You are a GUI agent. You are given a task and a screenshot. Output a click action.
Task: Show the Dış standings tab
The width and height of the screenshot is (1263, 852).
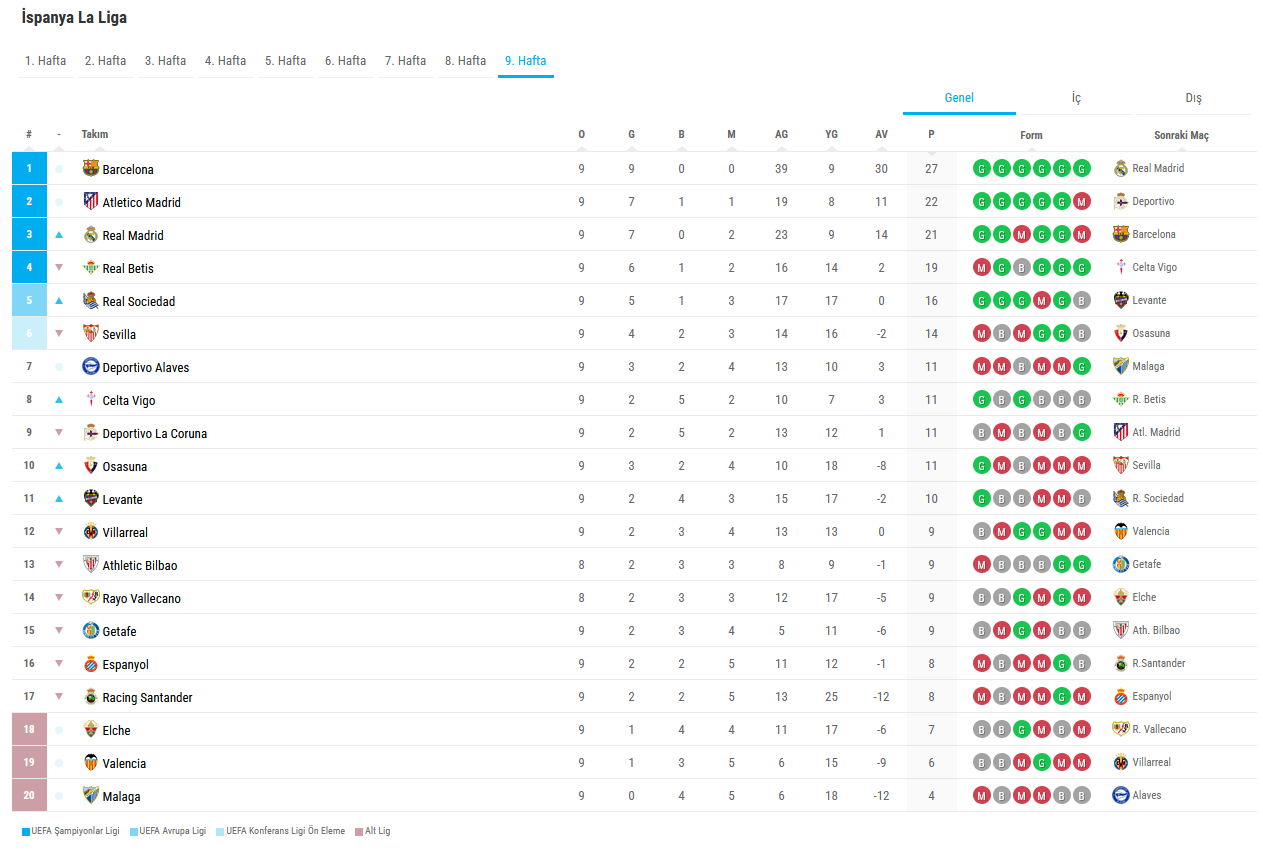1193,98
